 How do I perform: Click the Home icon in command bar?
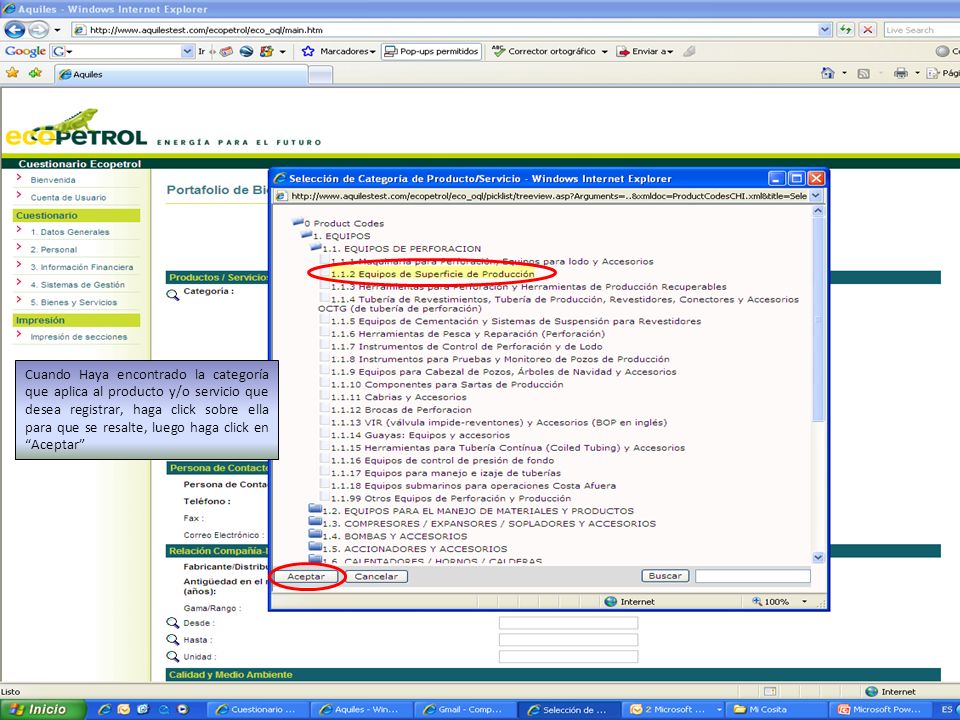pos(828,73)
